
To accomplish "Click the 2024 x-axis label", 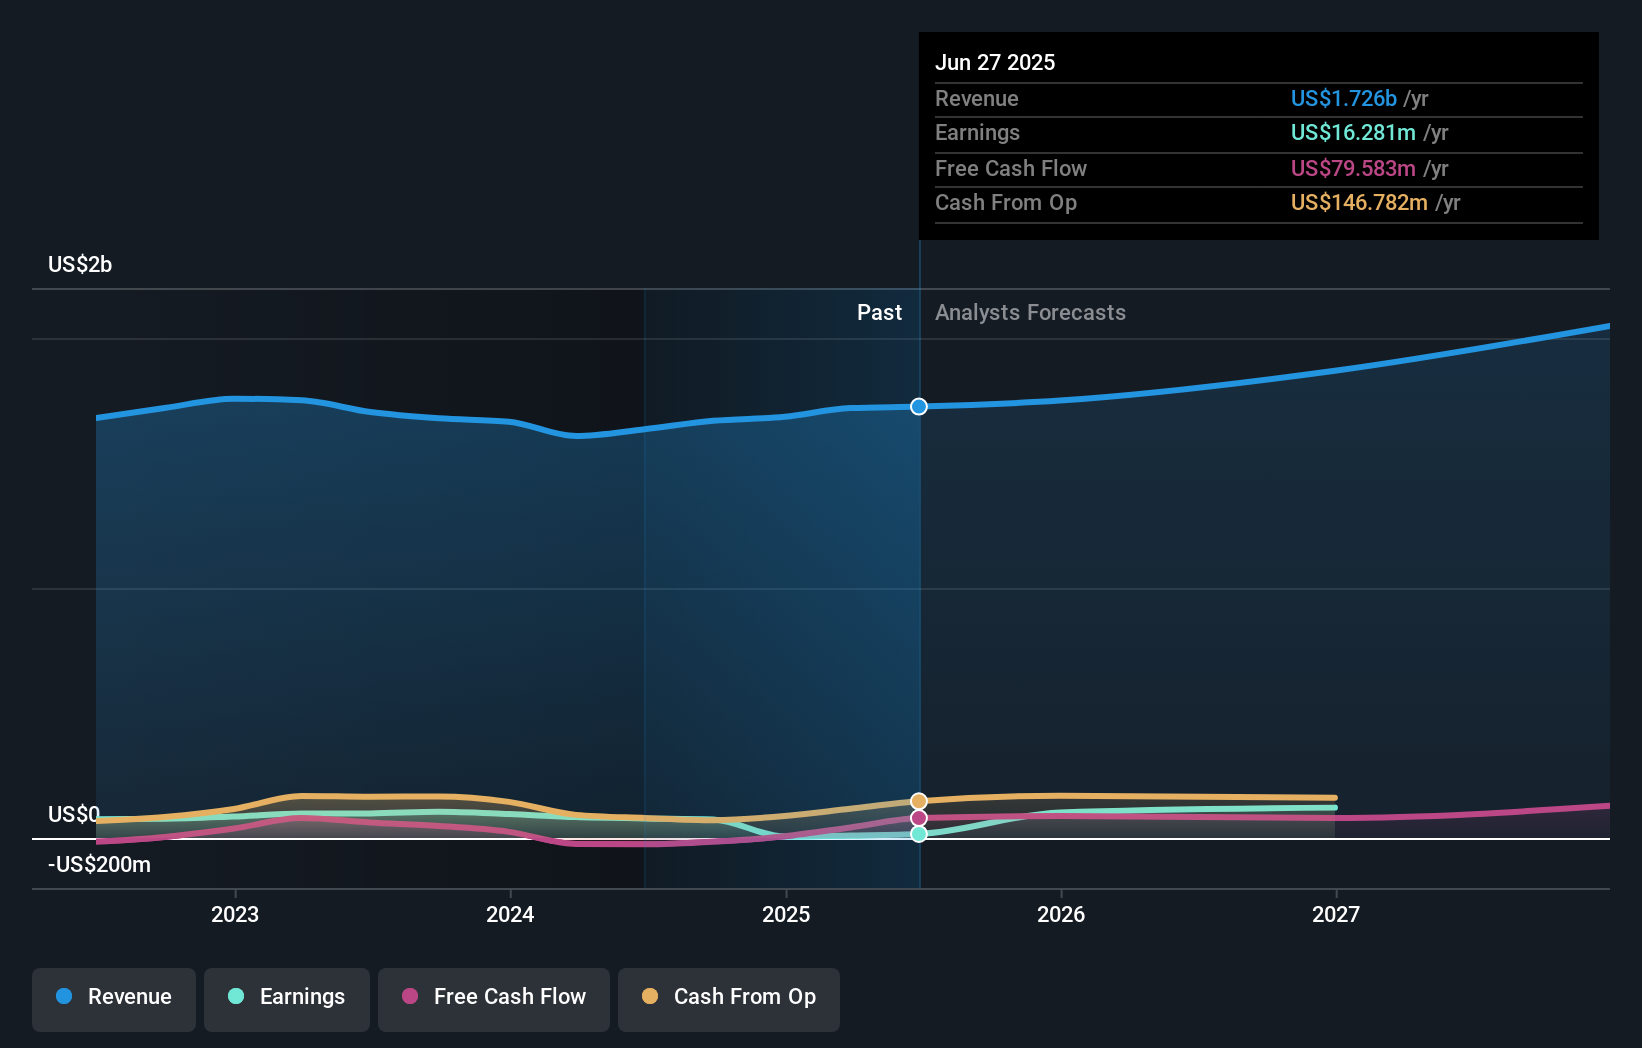I will click(x=510, y=914).
